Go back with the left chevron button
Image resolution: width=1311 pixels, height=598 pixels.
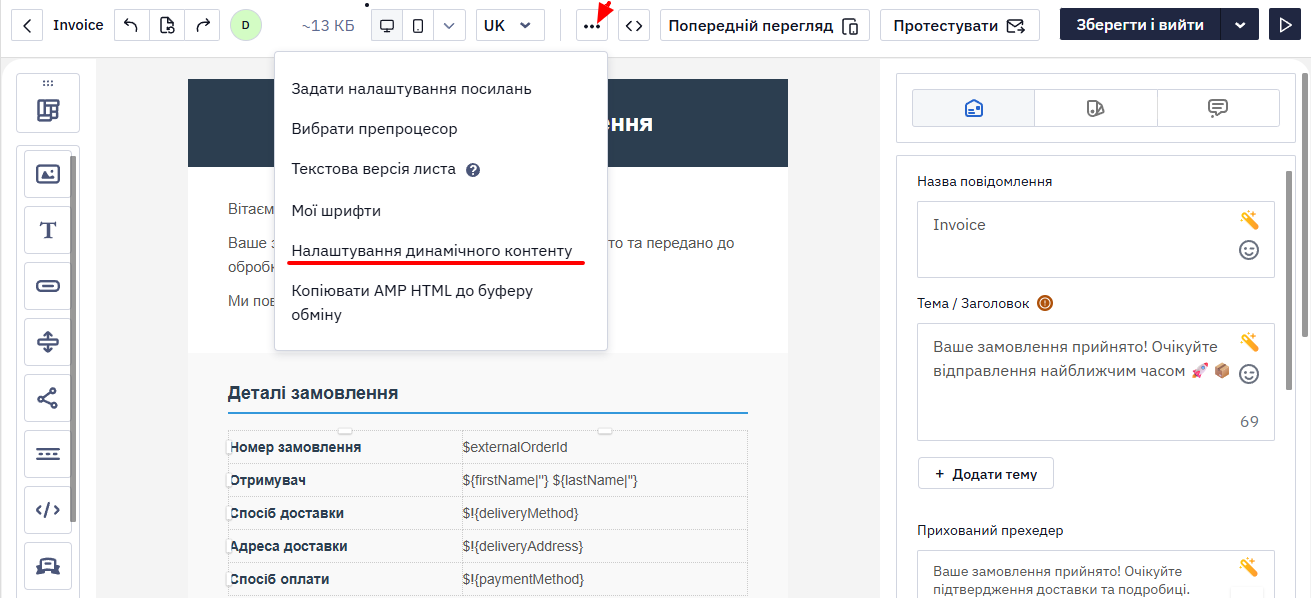point(27,25)
